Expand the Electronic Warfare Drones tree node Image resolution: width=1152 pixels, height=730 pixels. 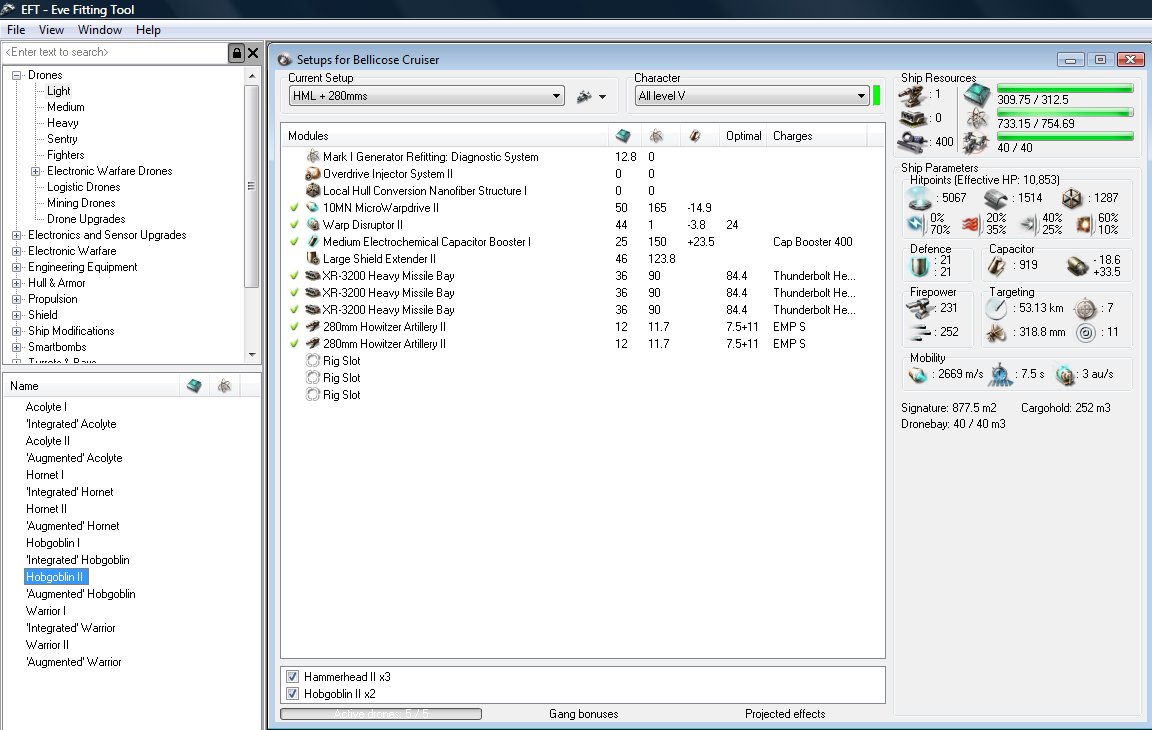coord(35,171)
